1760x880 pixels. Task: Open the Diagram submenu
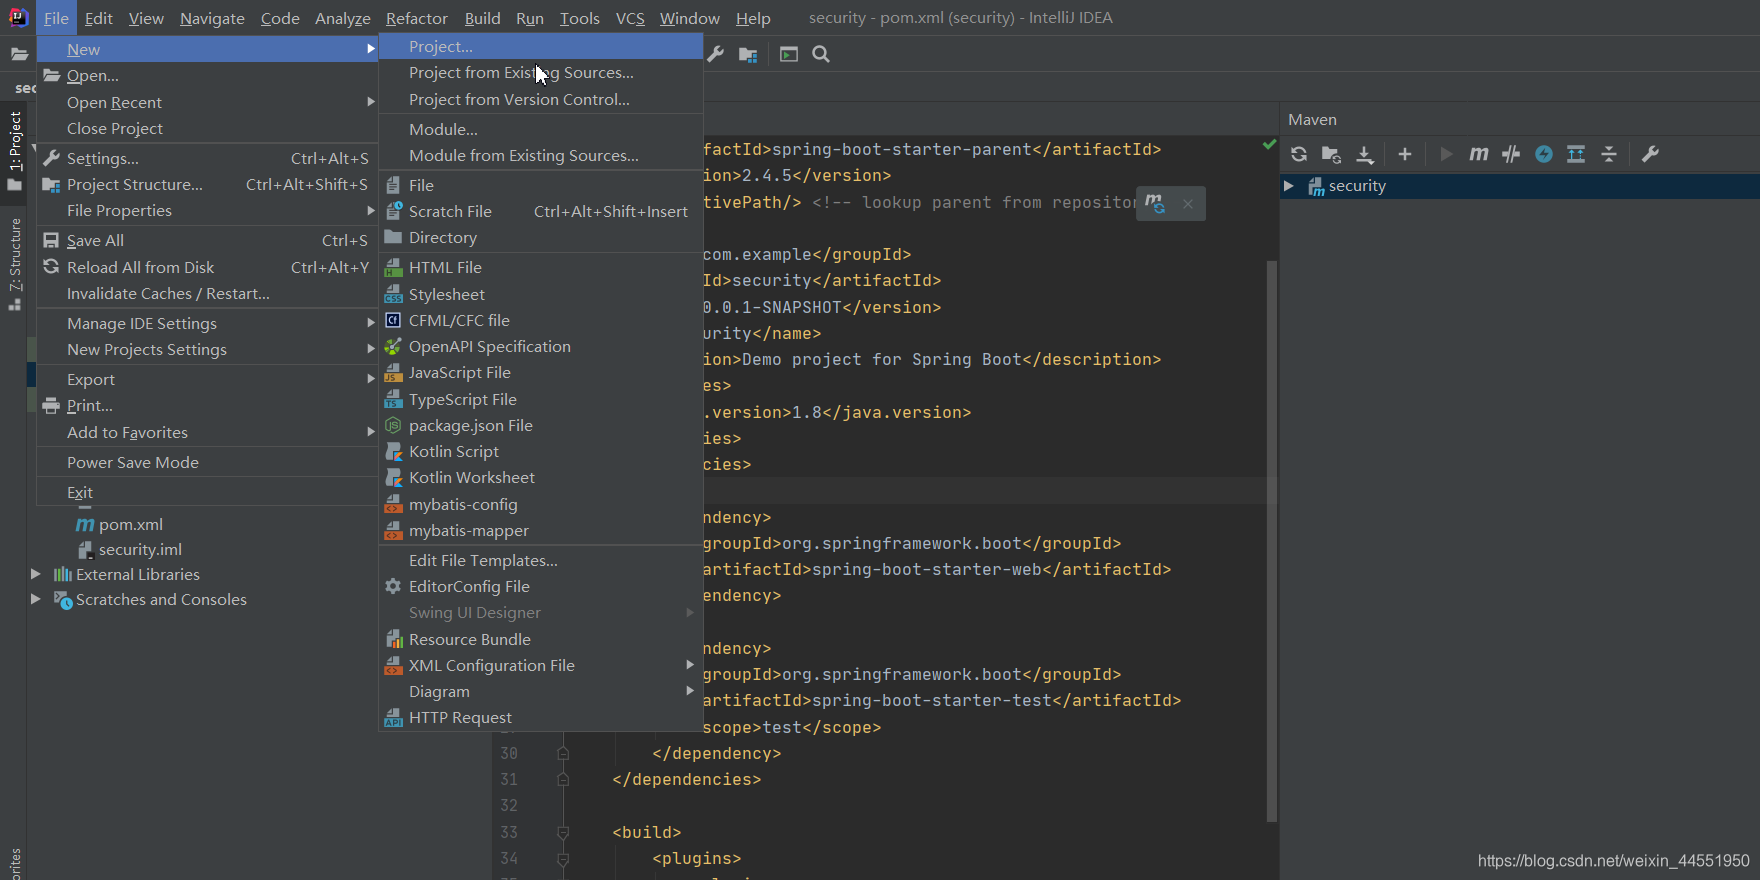(540, 691)
